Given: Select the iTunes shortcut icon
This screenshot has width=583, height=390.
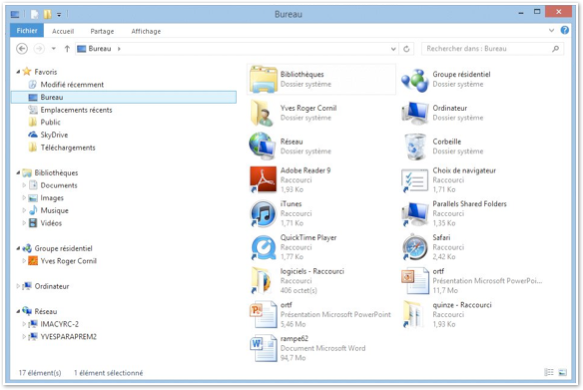Looking at the screenshot, I should (263, 213).
